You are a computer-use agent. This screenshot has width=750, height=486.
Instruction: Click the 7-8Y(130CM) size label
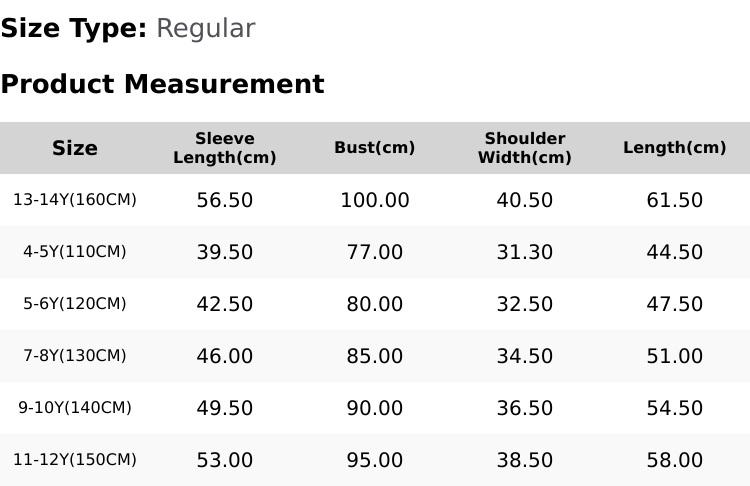(x=75, y=355)
